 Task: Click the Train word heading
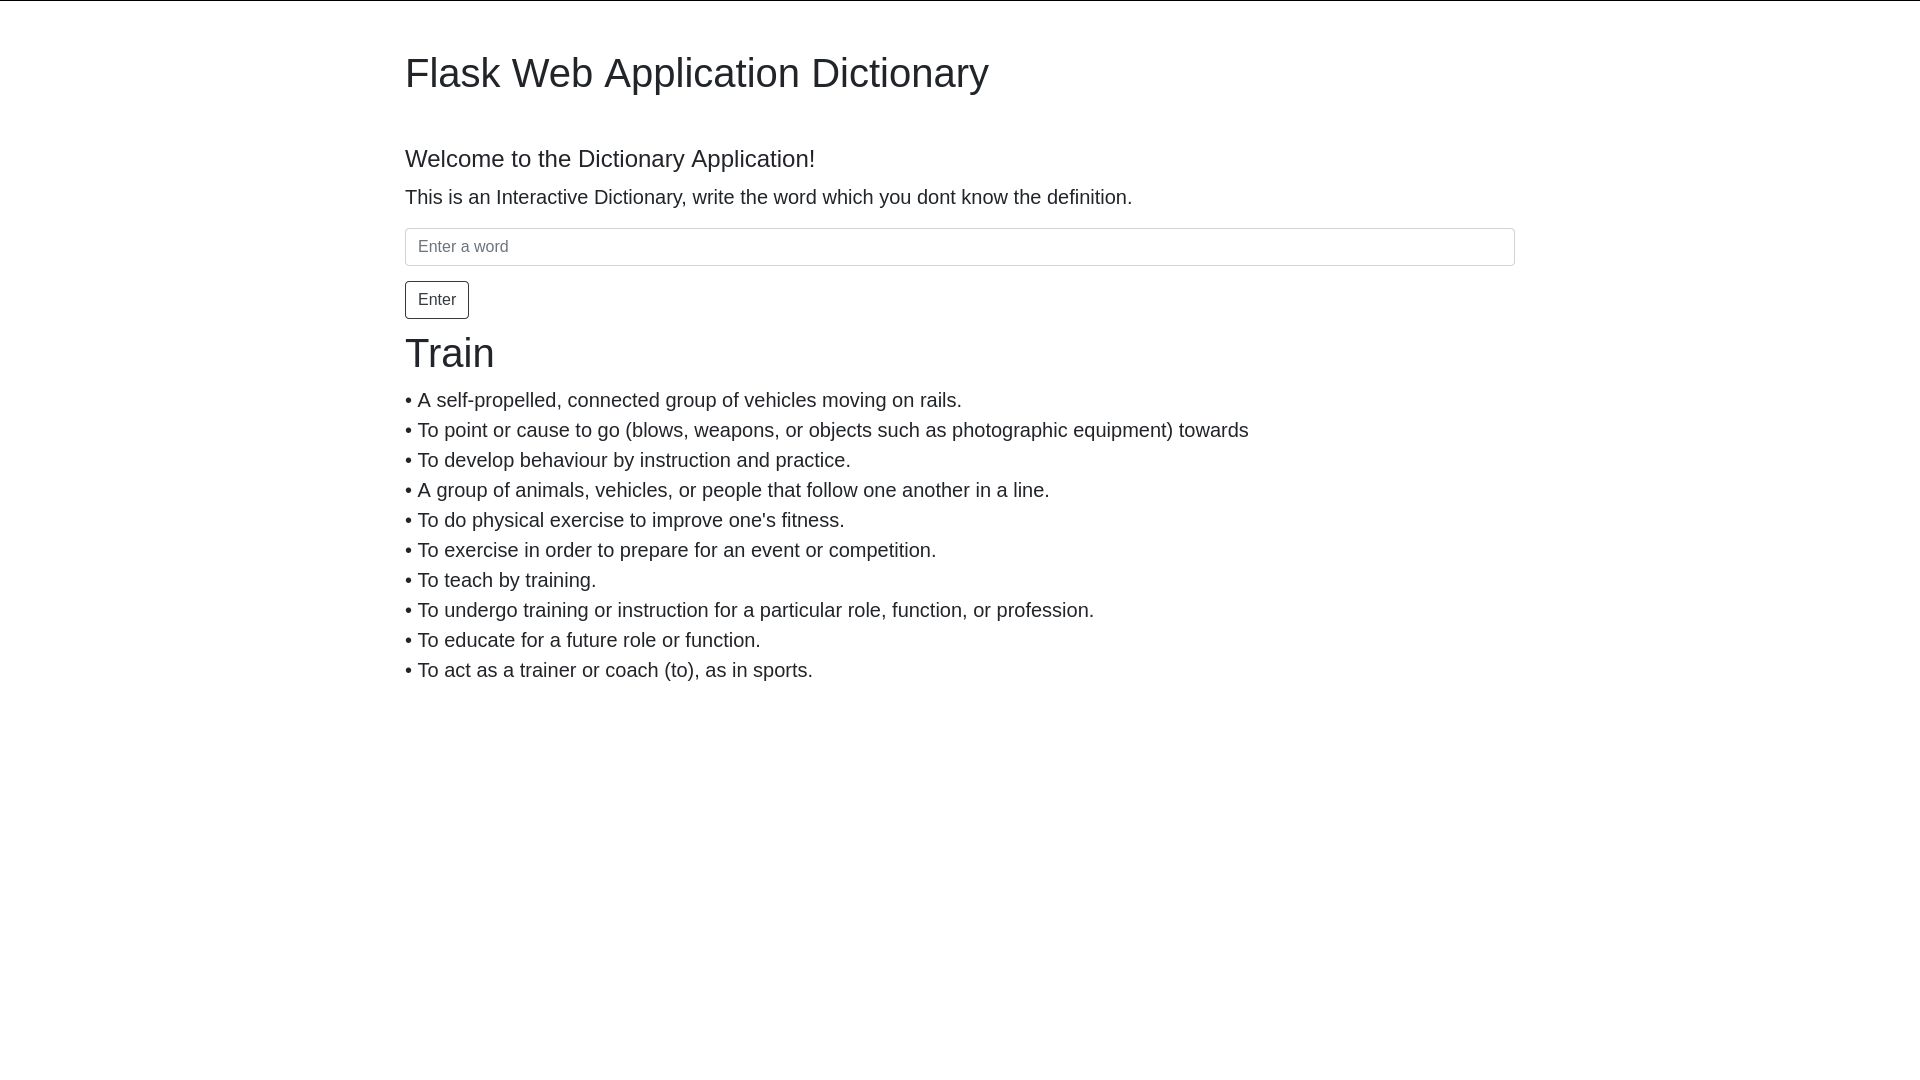tap(449, 354)
